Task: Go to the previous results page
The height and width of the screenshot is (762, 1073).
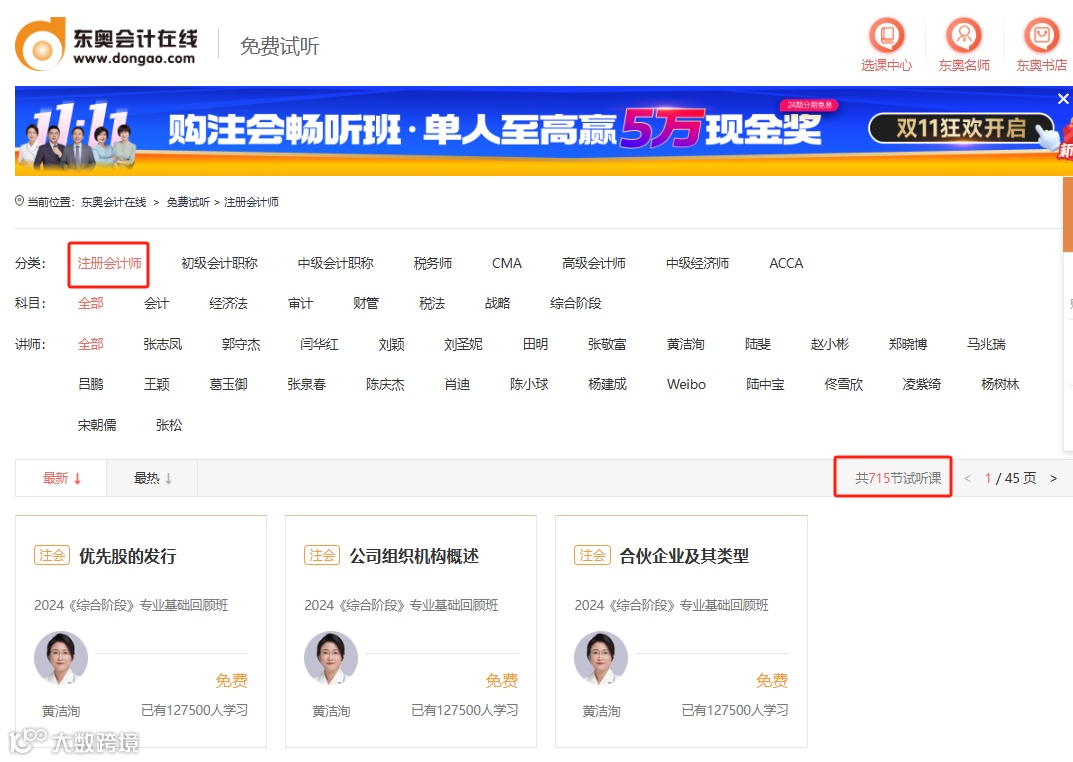Action: point(967,478)
